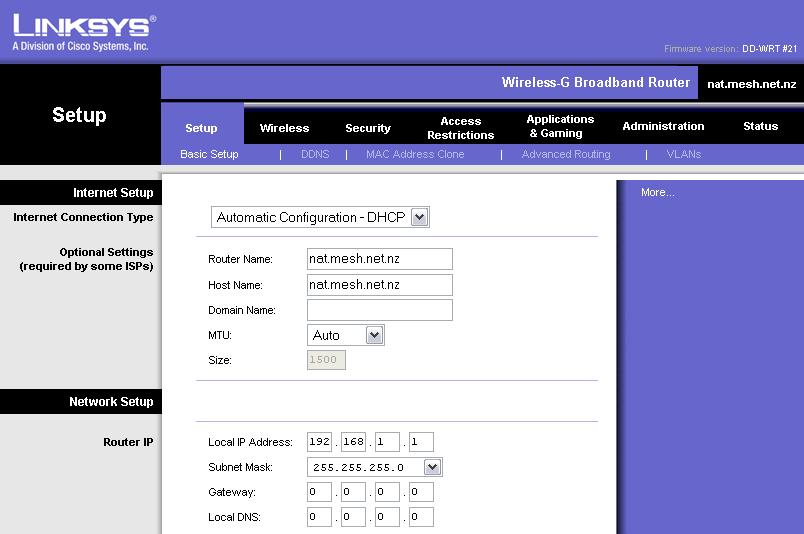Click the second Local DNS octet field
This screenshot has width=804, height=534.
[x=353, y=517]
